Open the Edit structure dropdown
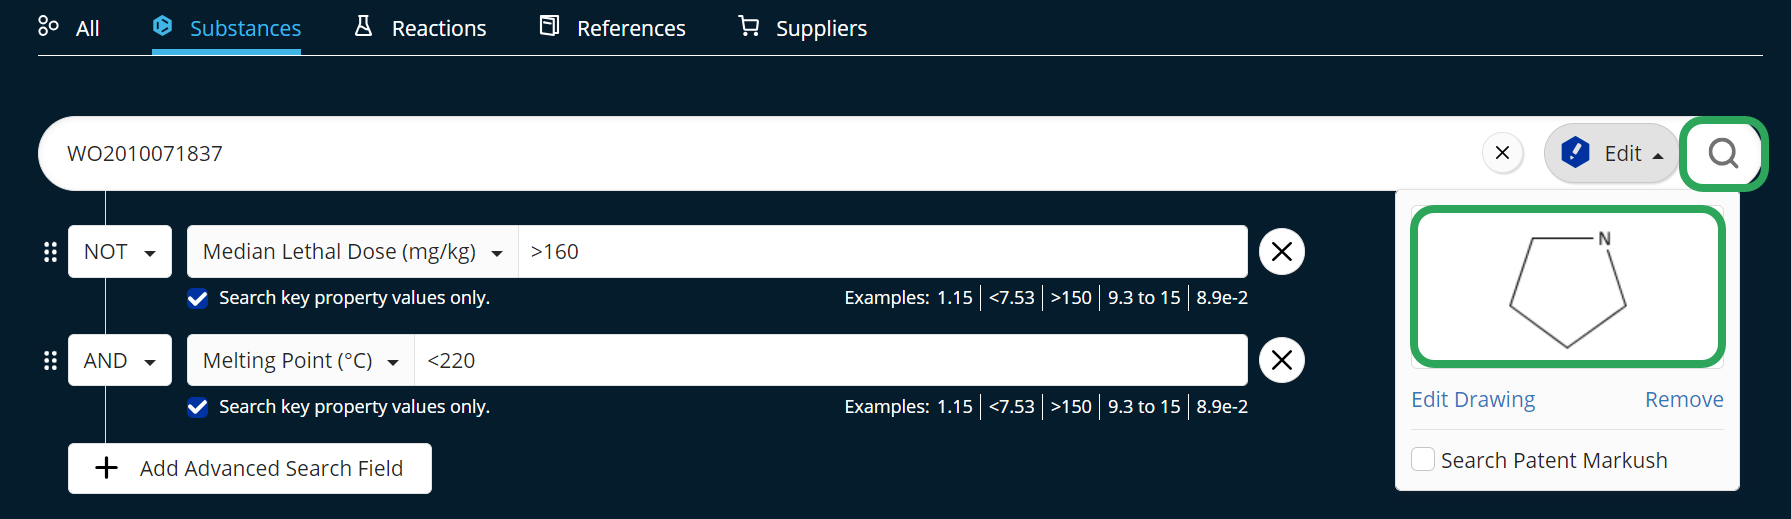This screenshot has width=1791, height=519. coord(1612,153)
